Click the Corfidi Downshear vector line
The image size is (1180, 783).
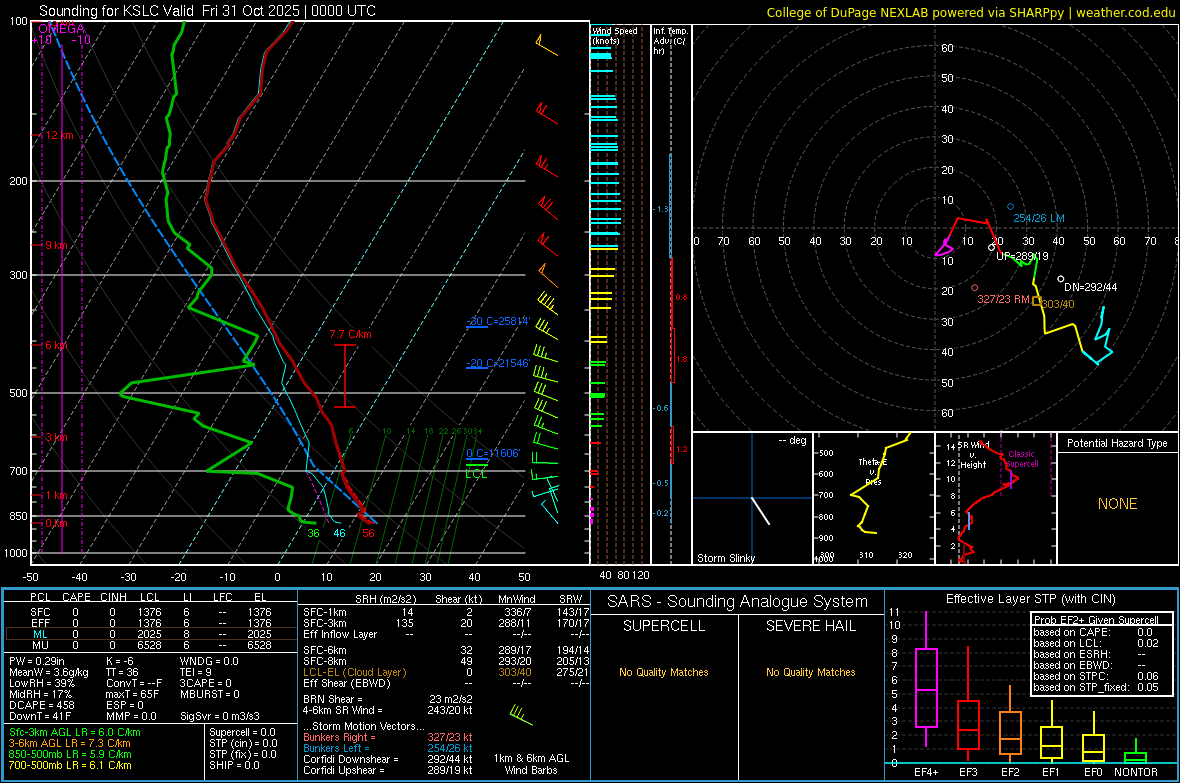point(388,759)
